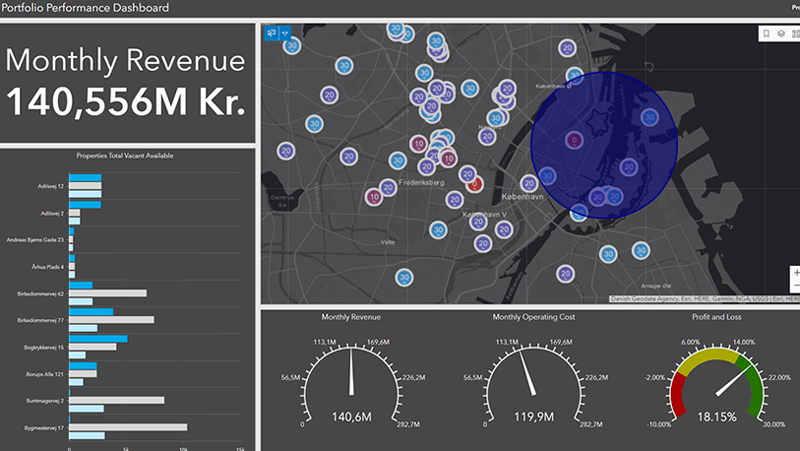800x451 pixels.
Task: Click the Adilsvej 12 label in chart
Action: coord(48,186)
